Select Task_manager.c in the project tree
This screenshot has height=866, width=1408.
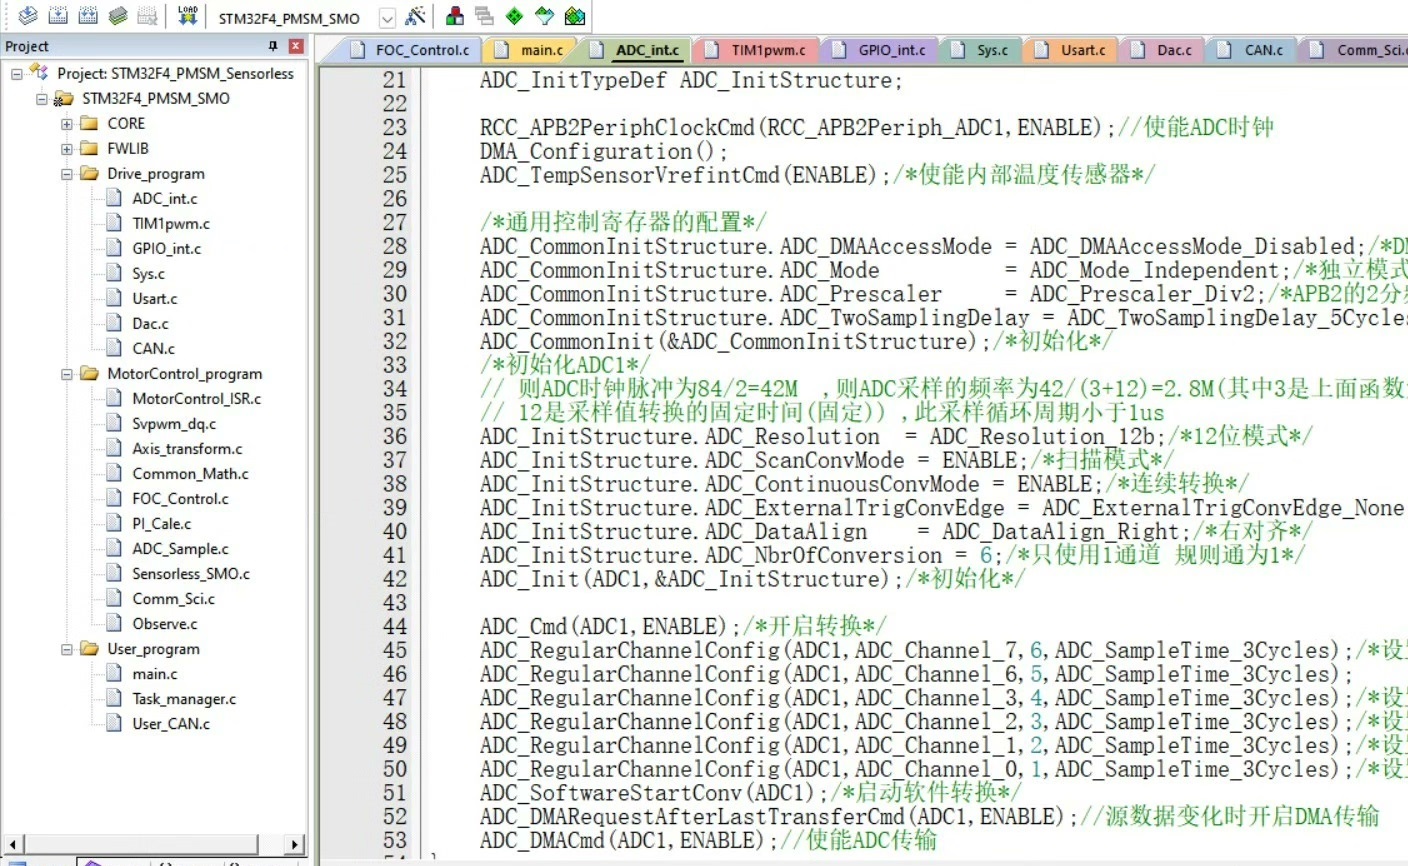(x=184, y=698)
